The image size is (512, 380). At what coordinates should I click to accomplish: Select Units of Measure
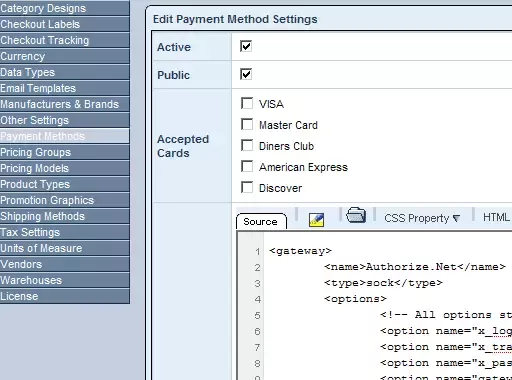point(65,248)
